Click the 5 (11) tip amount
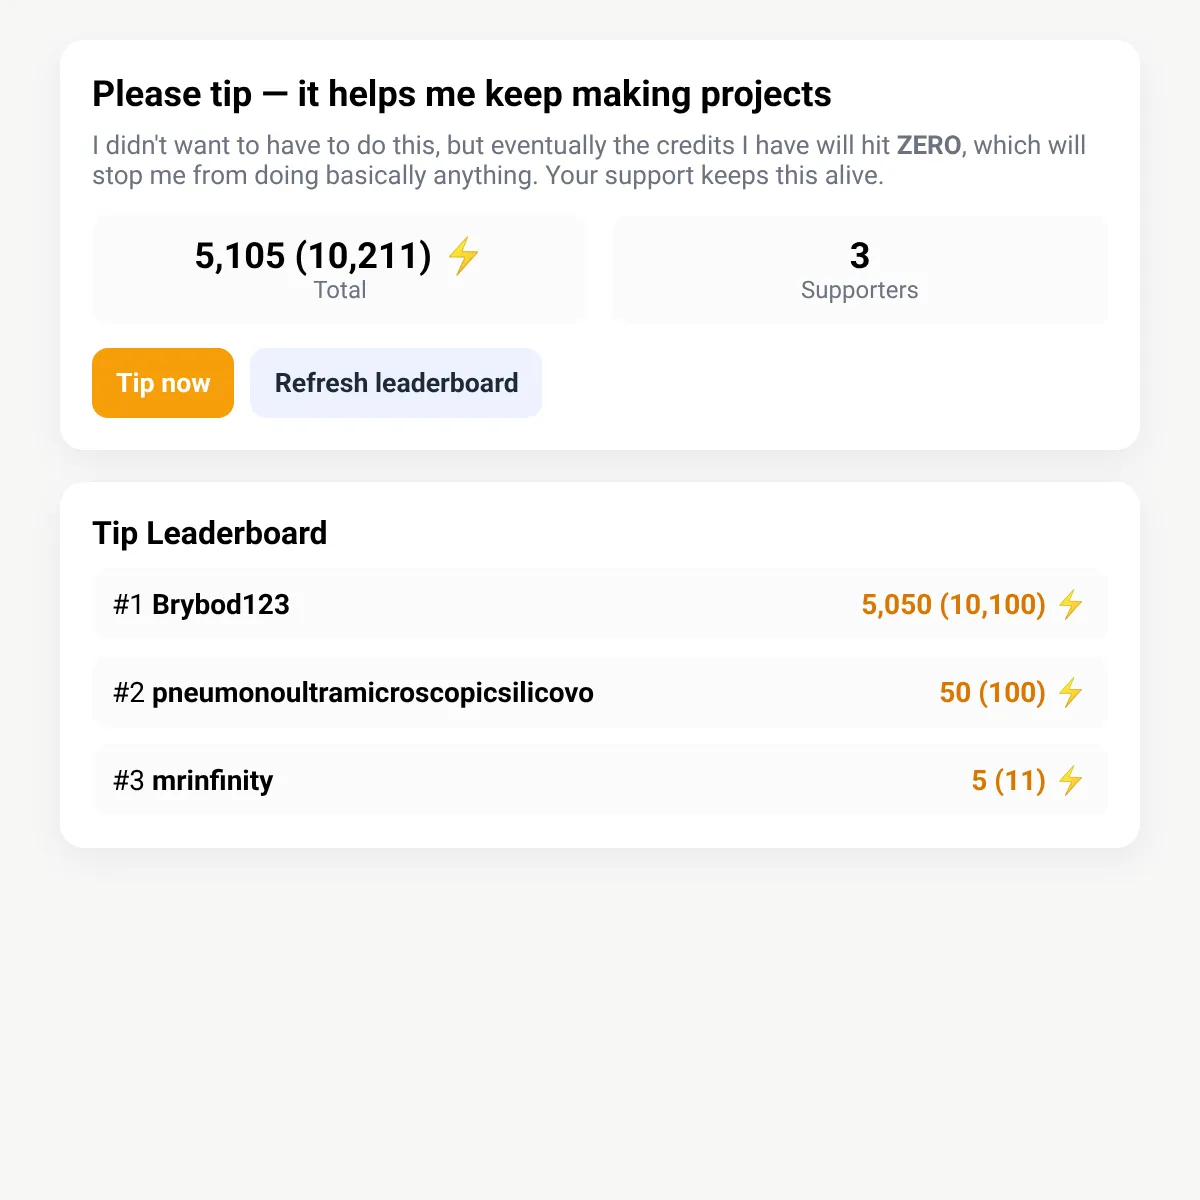The height and width of the screenshot is (1200, 1200). [x=1008, y=780]
